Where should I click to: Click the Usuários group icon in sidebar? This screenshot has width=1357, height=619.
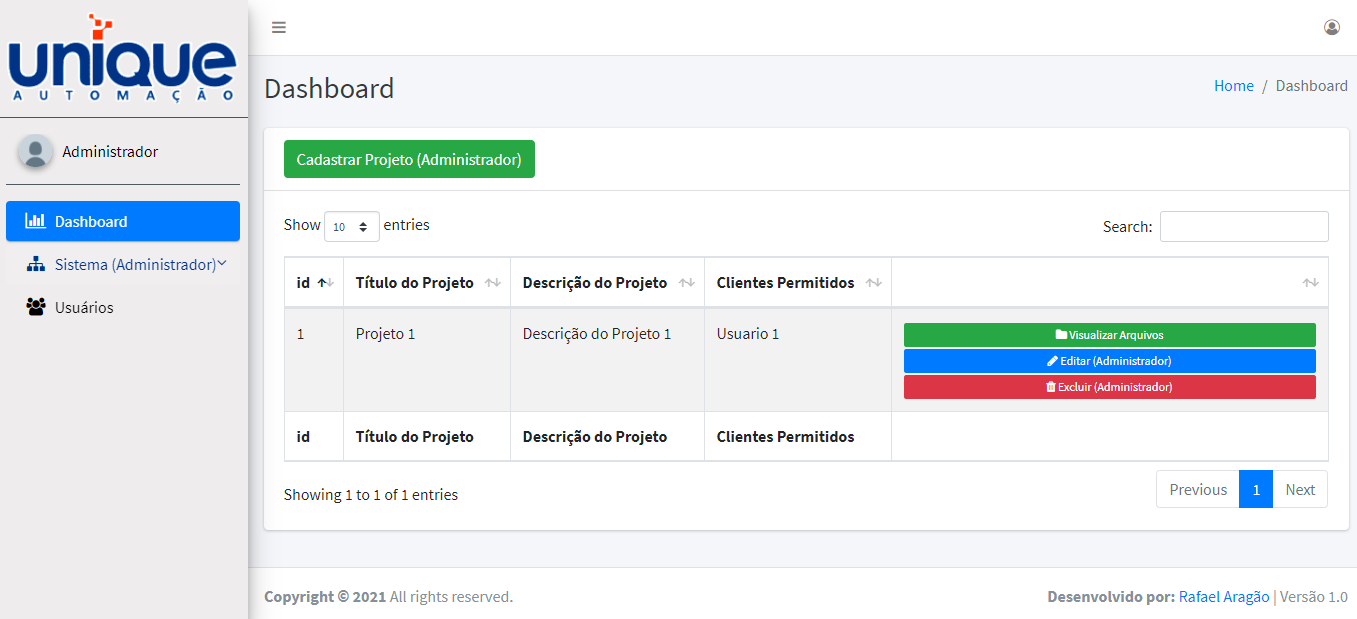(36, 308)
